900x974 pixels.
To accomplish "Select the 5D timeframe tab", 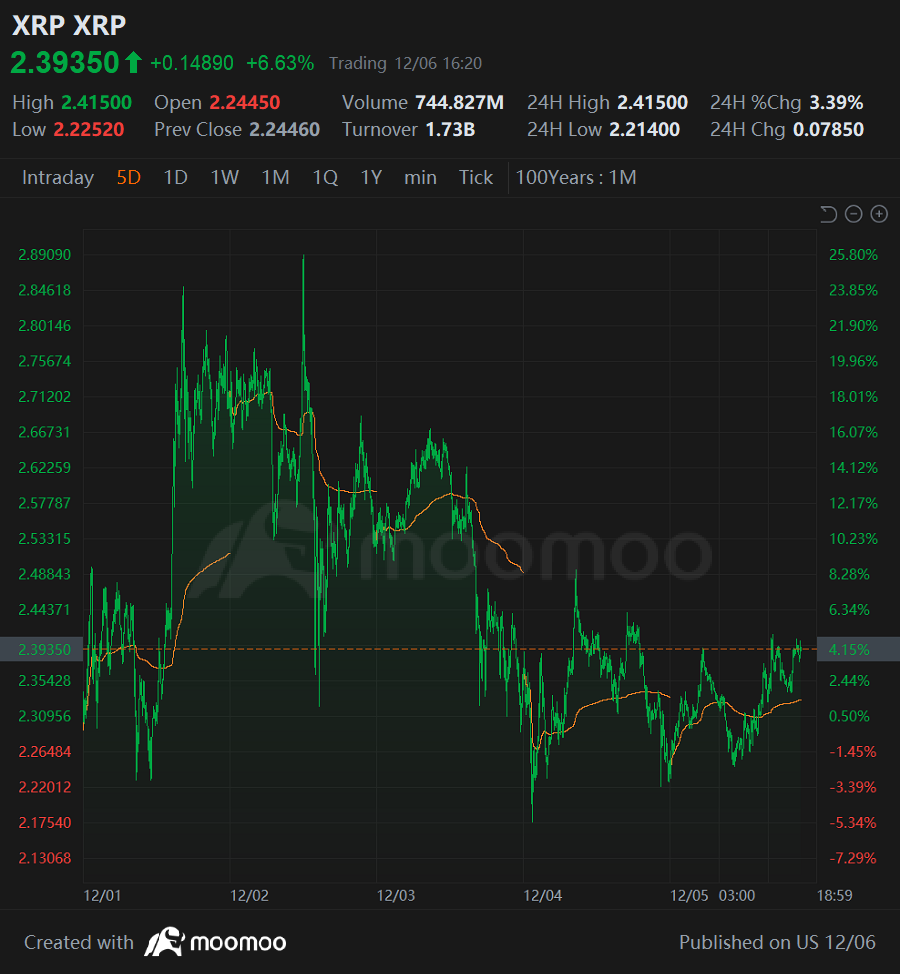I will tap(129, 178).
